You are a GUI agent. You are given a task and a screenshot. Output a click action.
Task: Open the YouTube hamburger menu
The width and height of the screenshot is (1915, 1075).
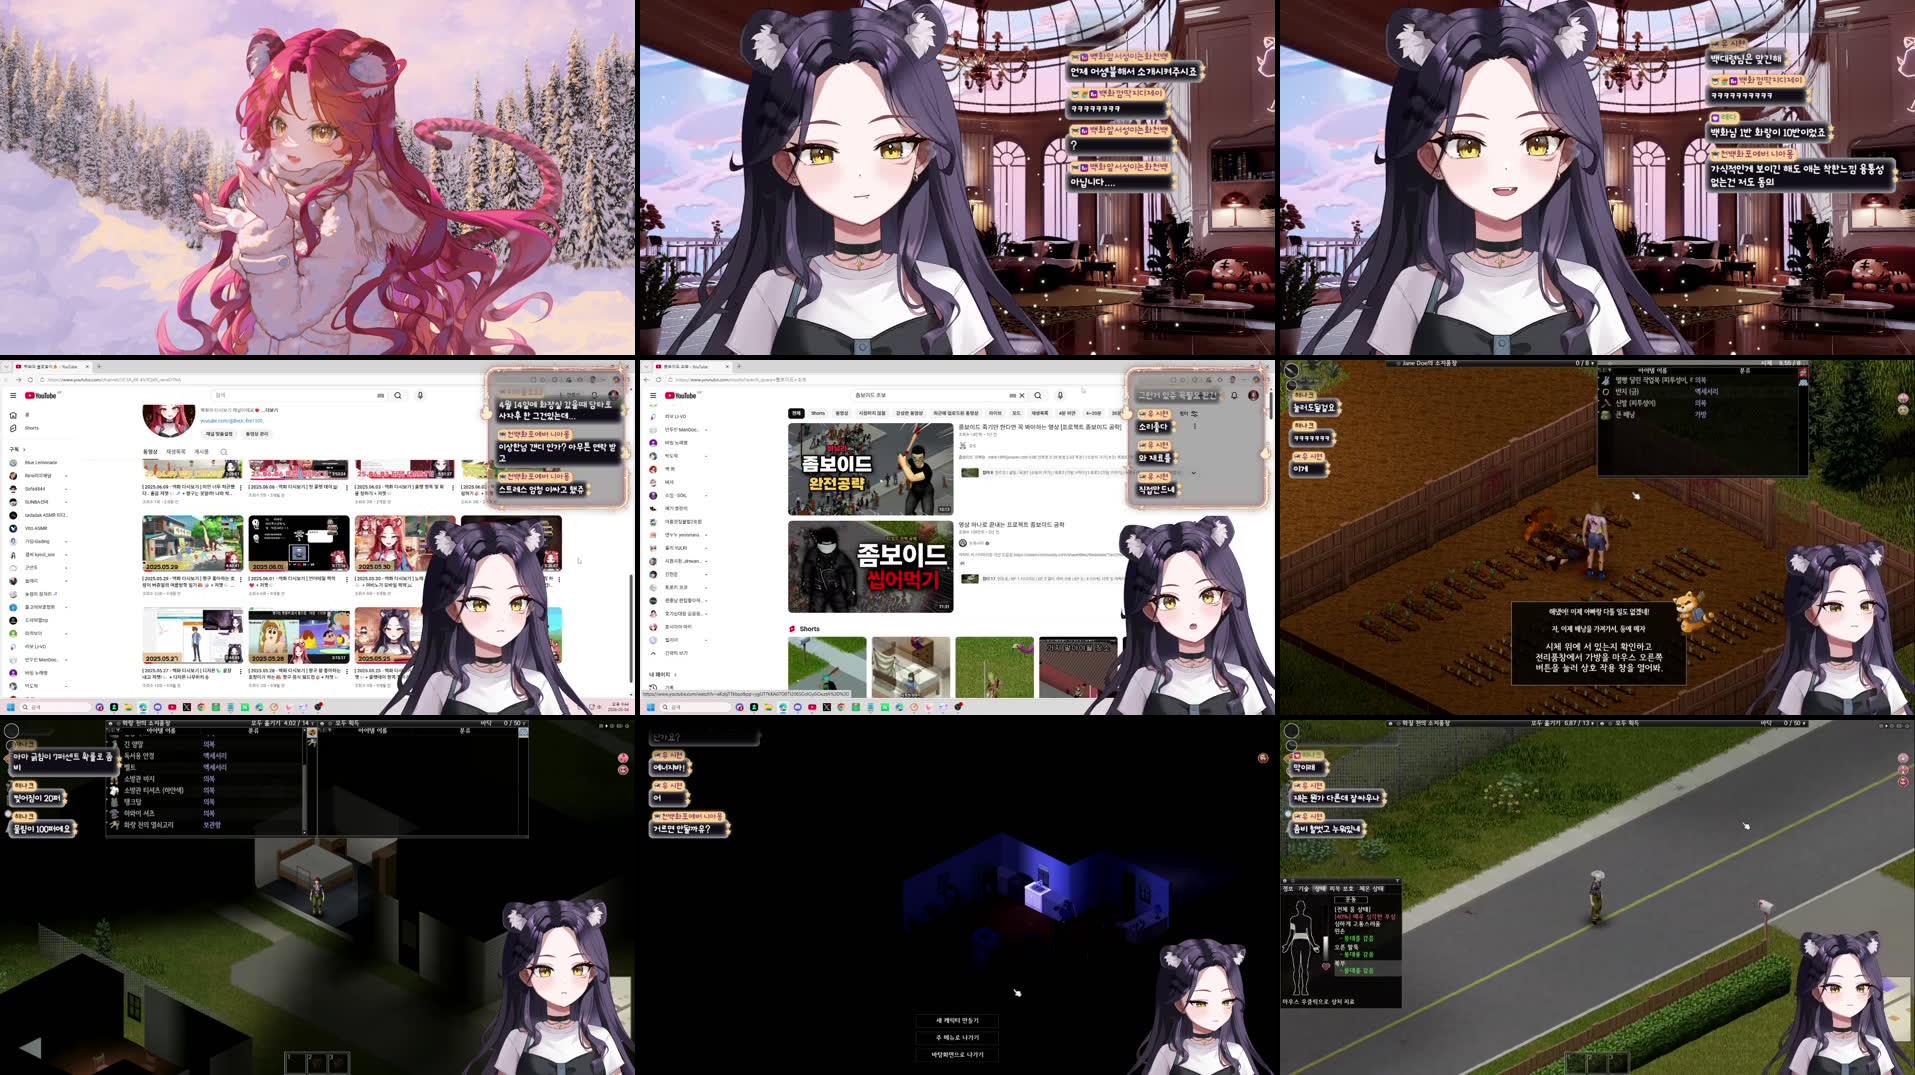[x=653, y=394]
